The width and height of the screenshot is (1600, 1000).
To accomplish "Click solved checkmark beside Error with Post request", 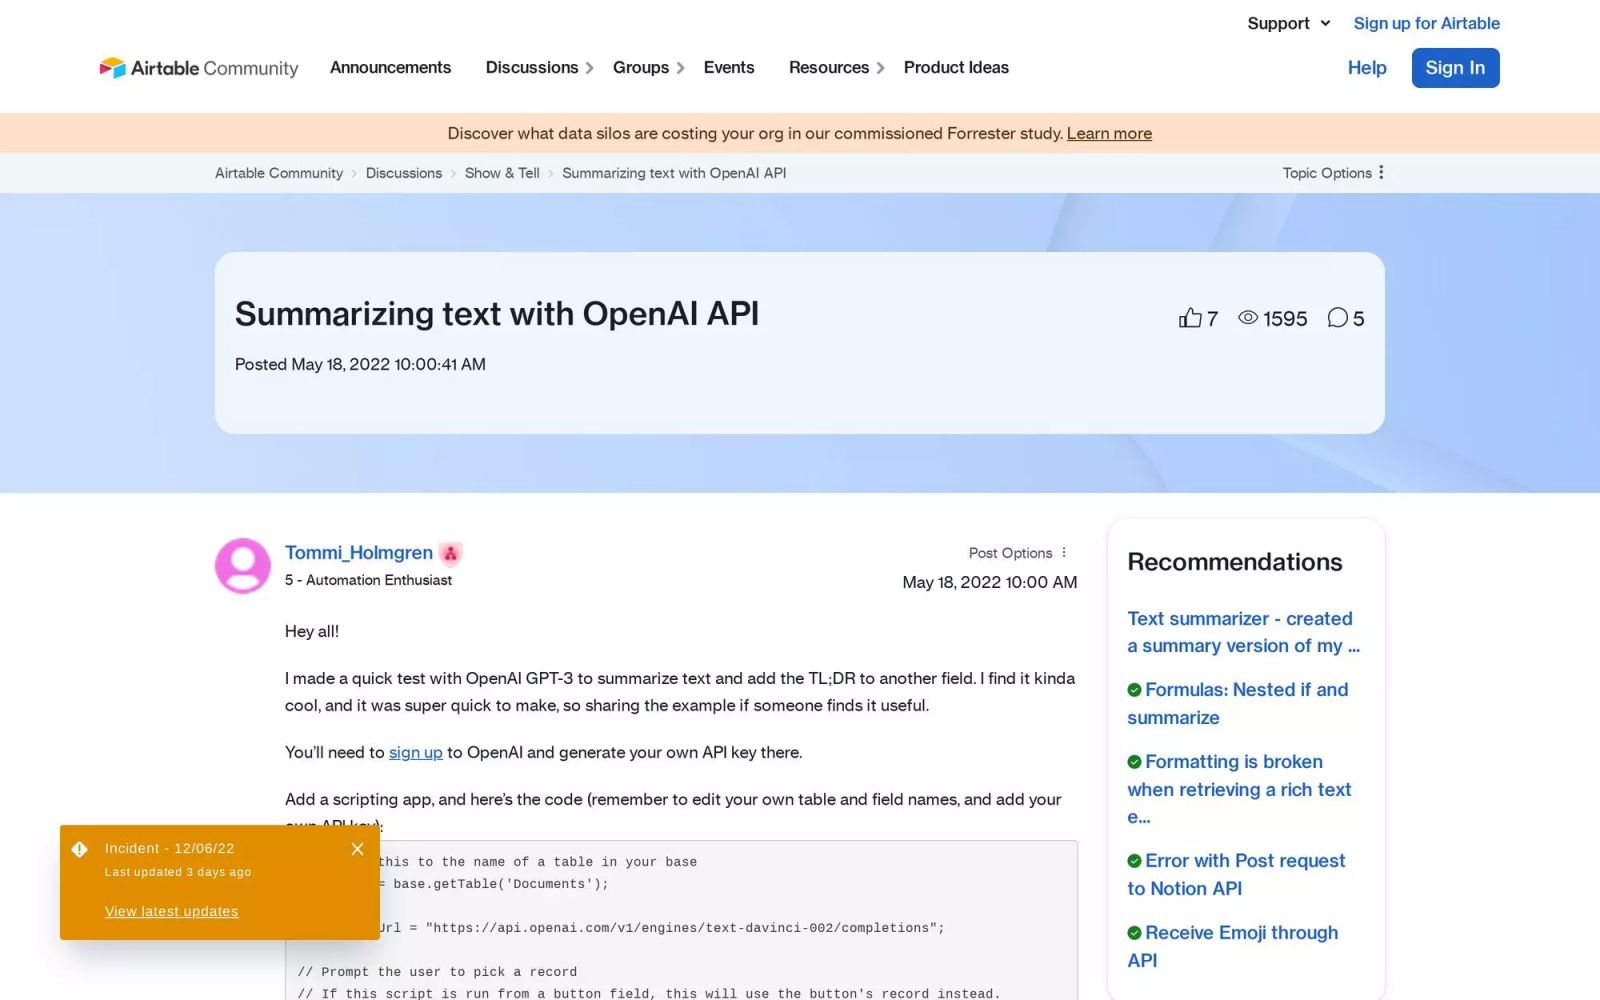I will [x=1134, y=861].
